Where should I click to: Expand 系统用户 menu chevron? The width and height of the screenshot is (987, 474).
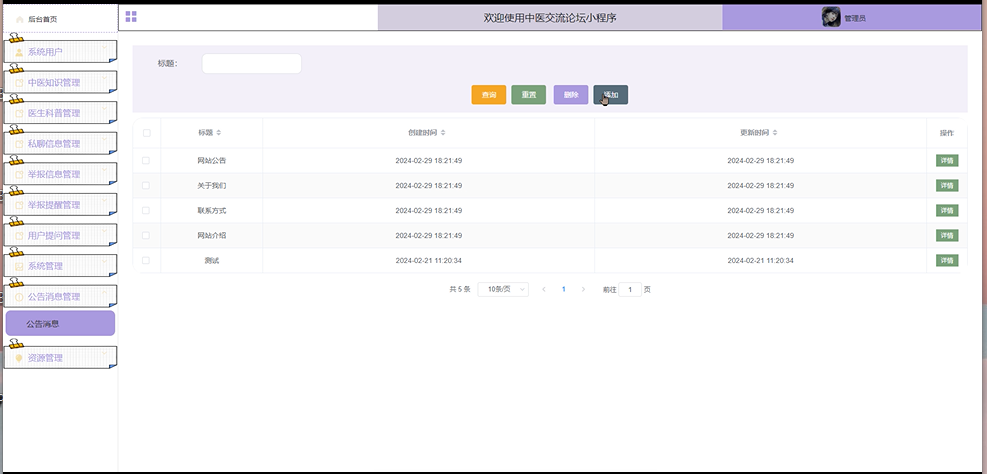pos(104,48)
